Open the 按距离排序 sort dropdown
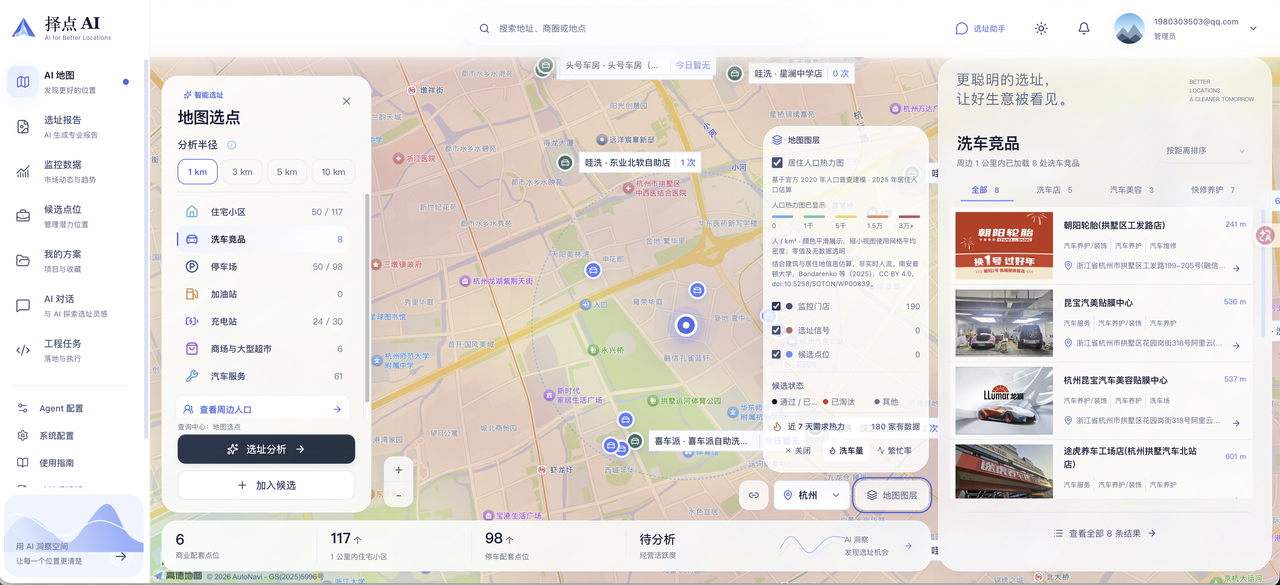Image resolution: width=1280 pixels, height=585 pixels. pos(1206,151)
